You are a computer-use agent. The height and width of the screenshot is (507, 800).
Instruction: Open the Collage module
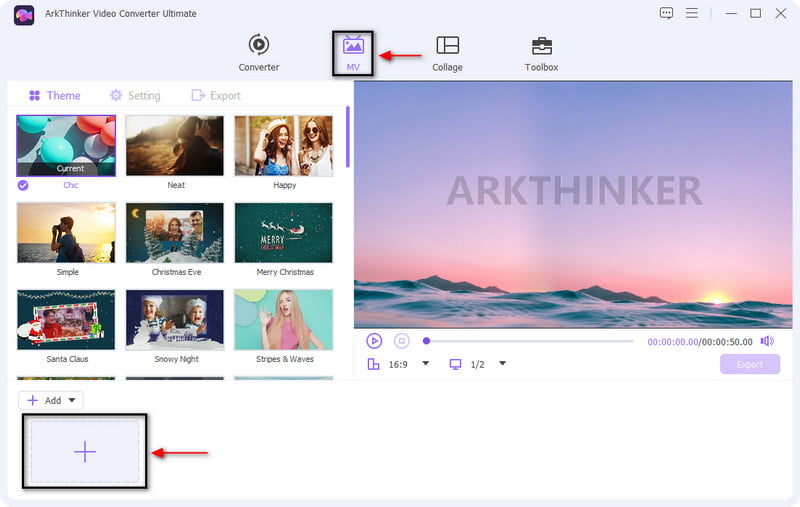[x=447, y=53]
